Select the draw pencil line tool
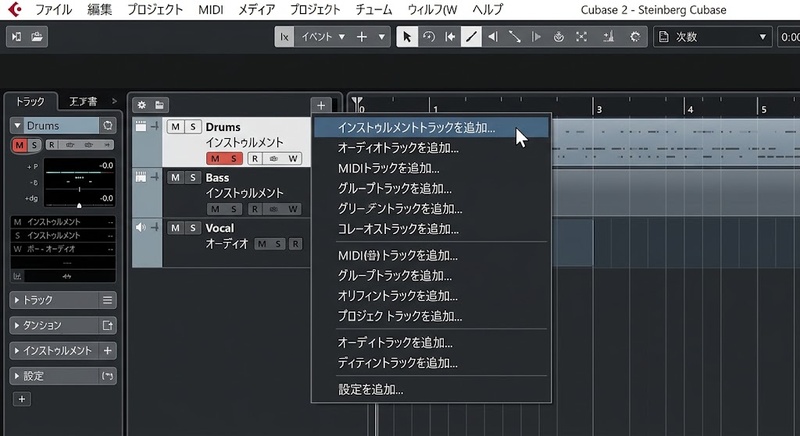Image resolution: width=800 pixels, height=436 pixels. point(471,37)
